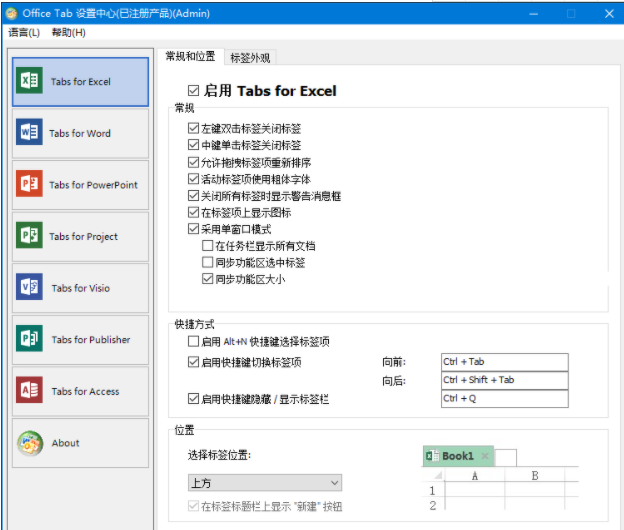Open Tabs for Word settings icon
Screen dimensions: 624x530
30,133
